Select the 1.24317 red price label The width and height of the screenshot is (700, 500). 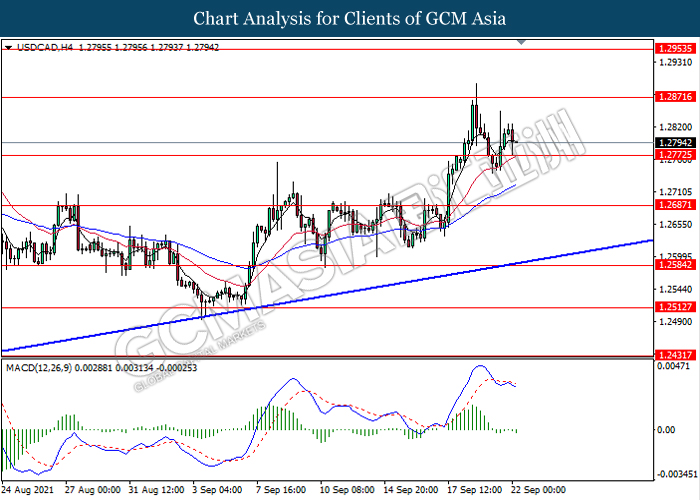[675, 355]
